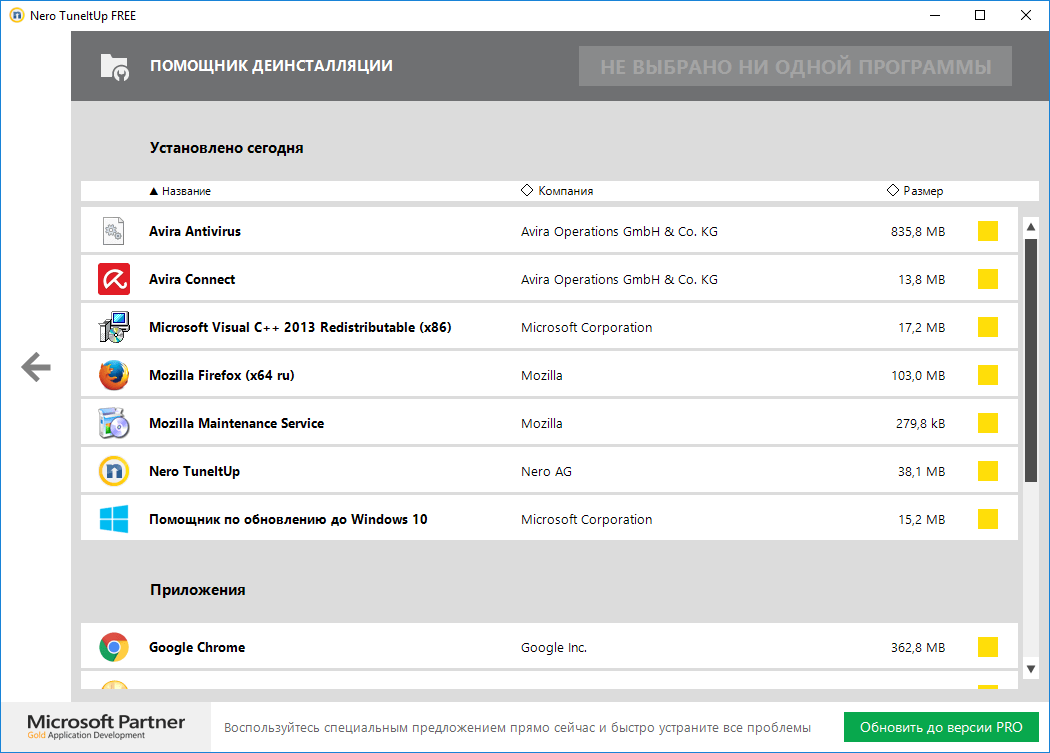This screenshot has height=753, width=1050.
Task: Click the Обновить до версии PRO button
Action: click(941, 727)
